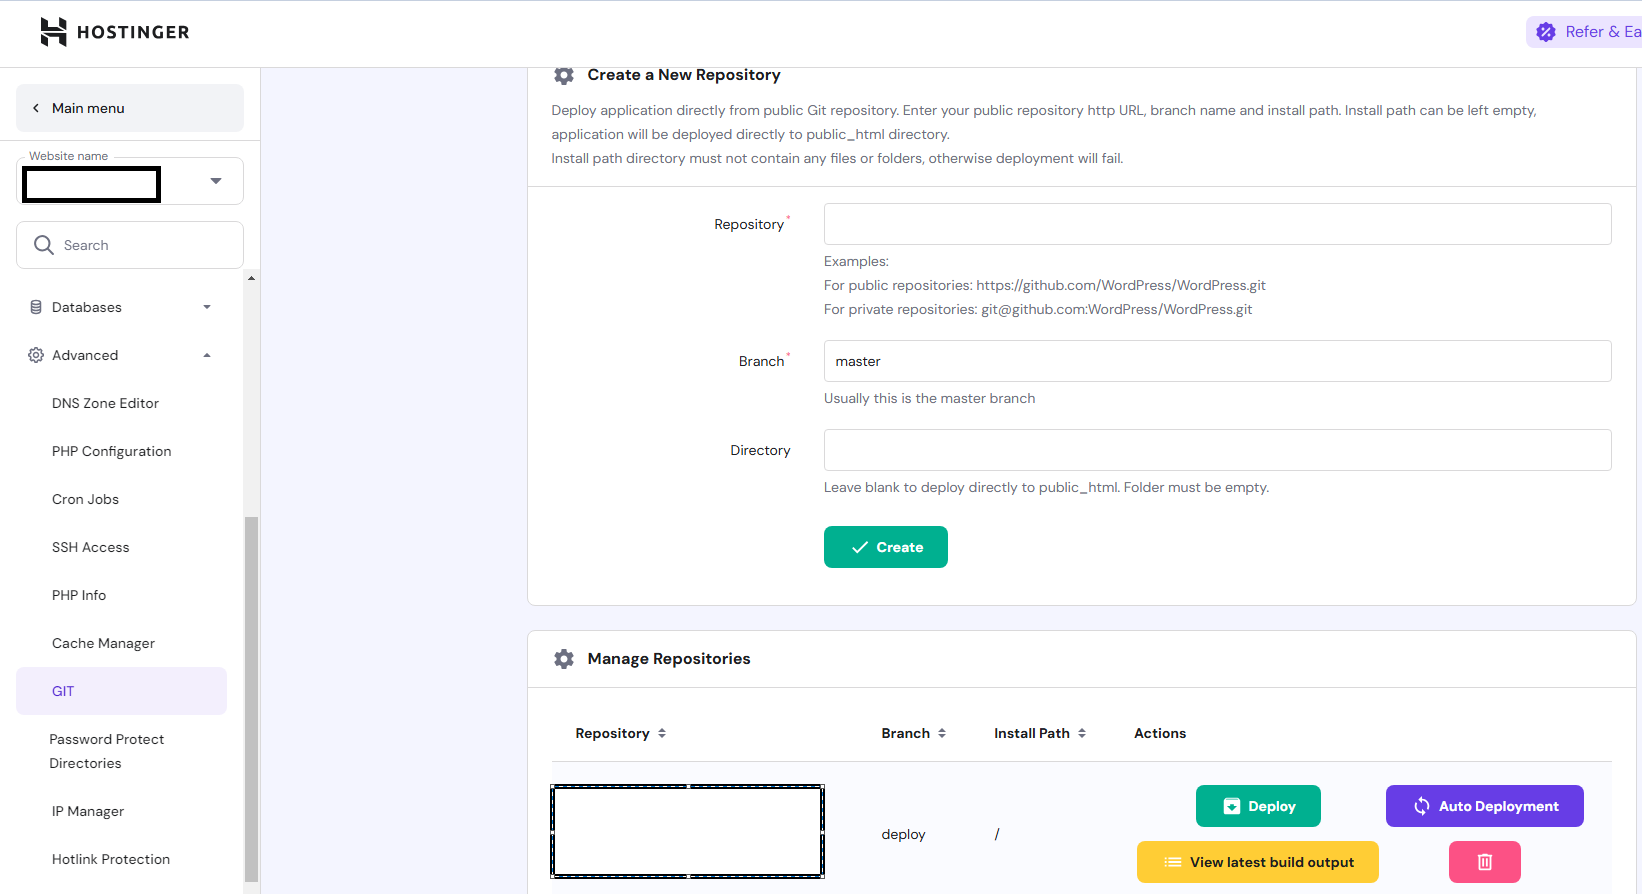Select SSH Access in the sidebar
The width and height of the screenshot is (1642, 894).
91,547
